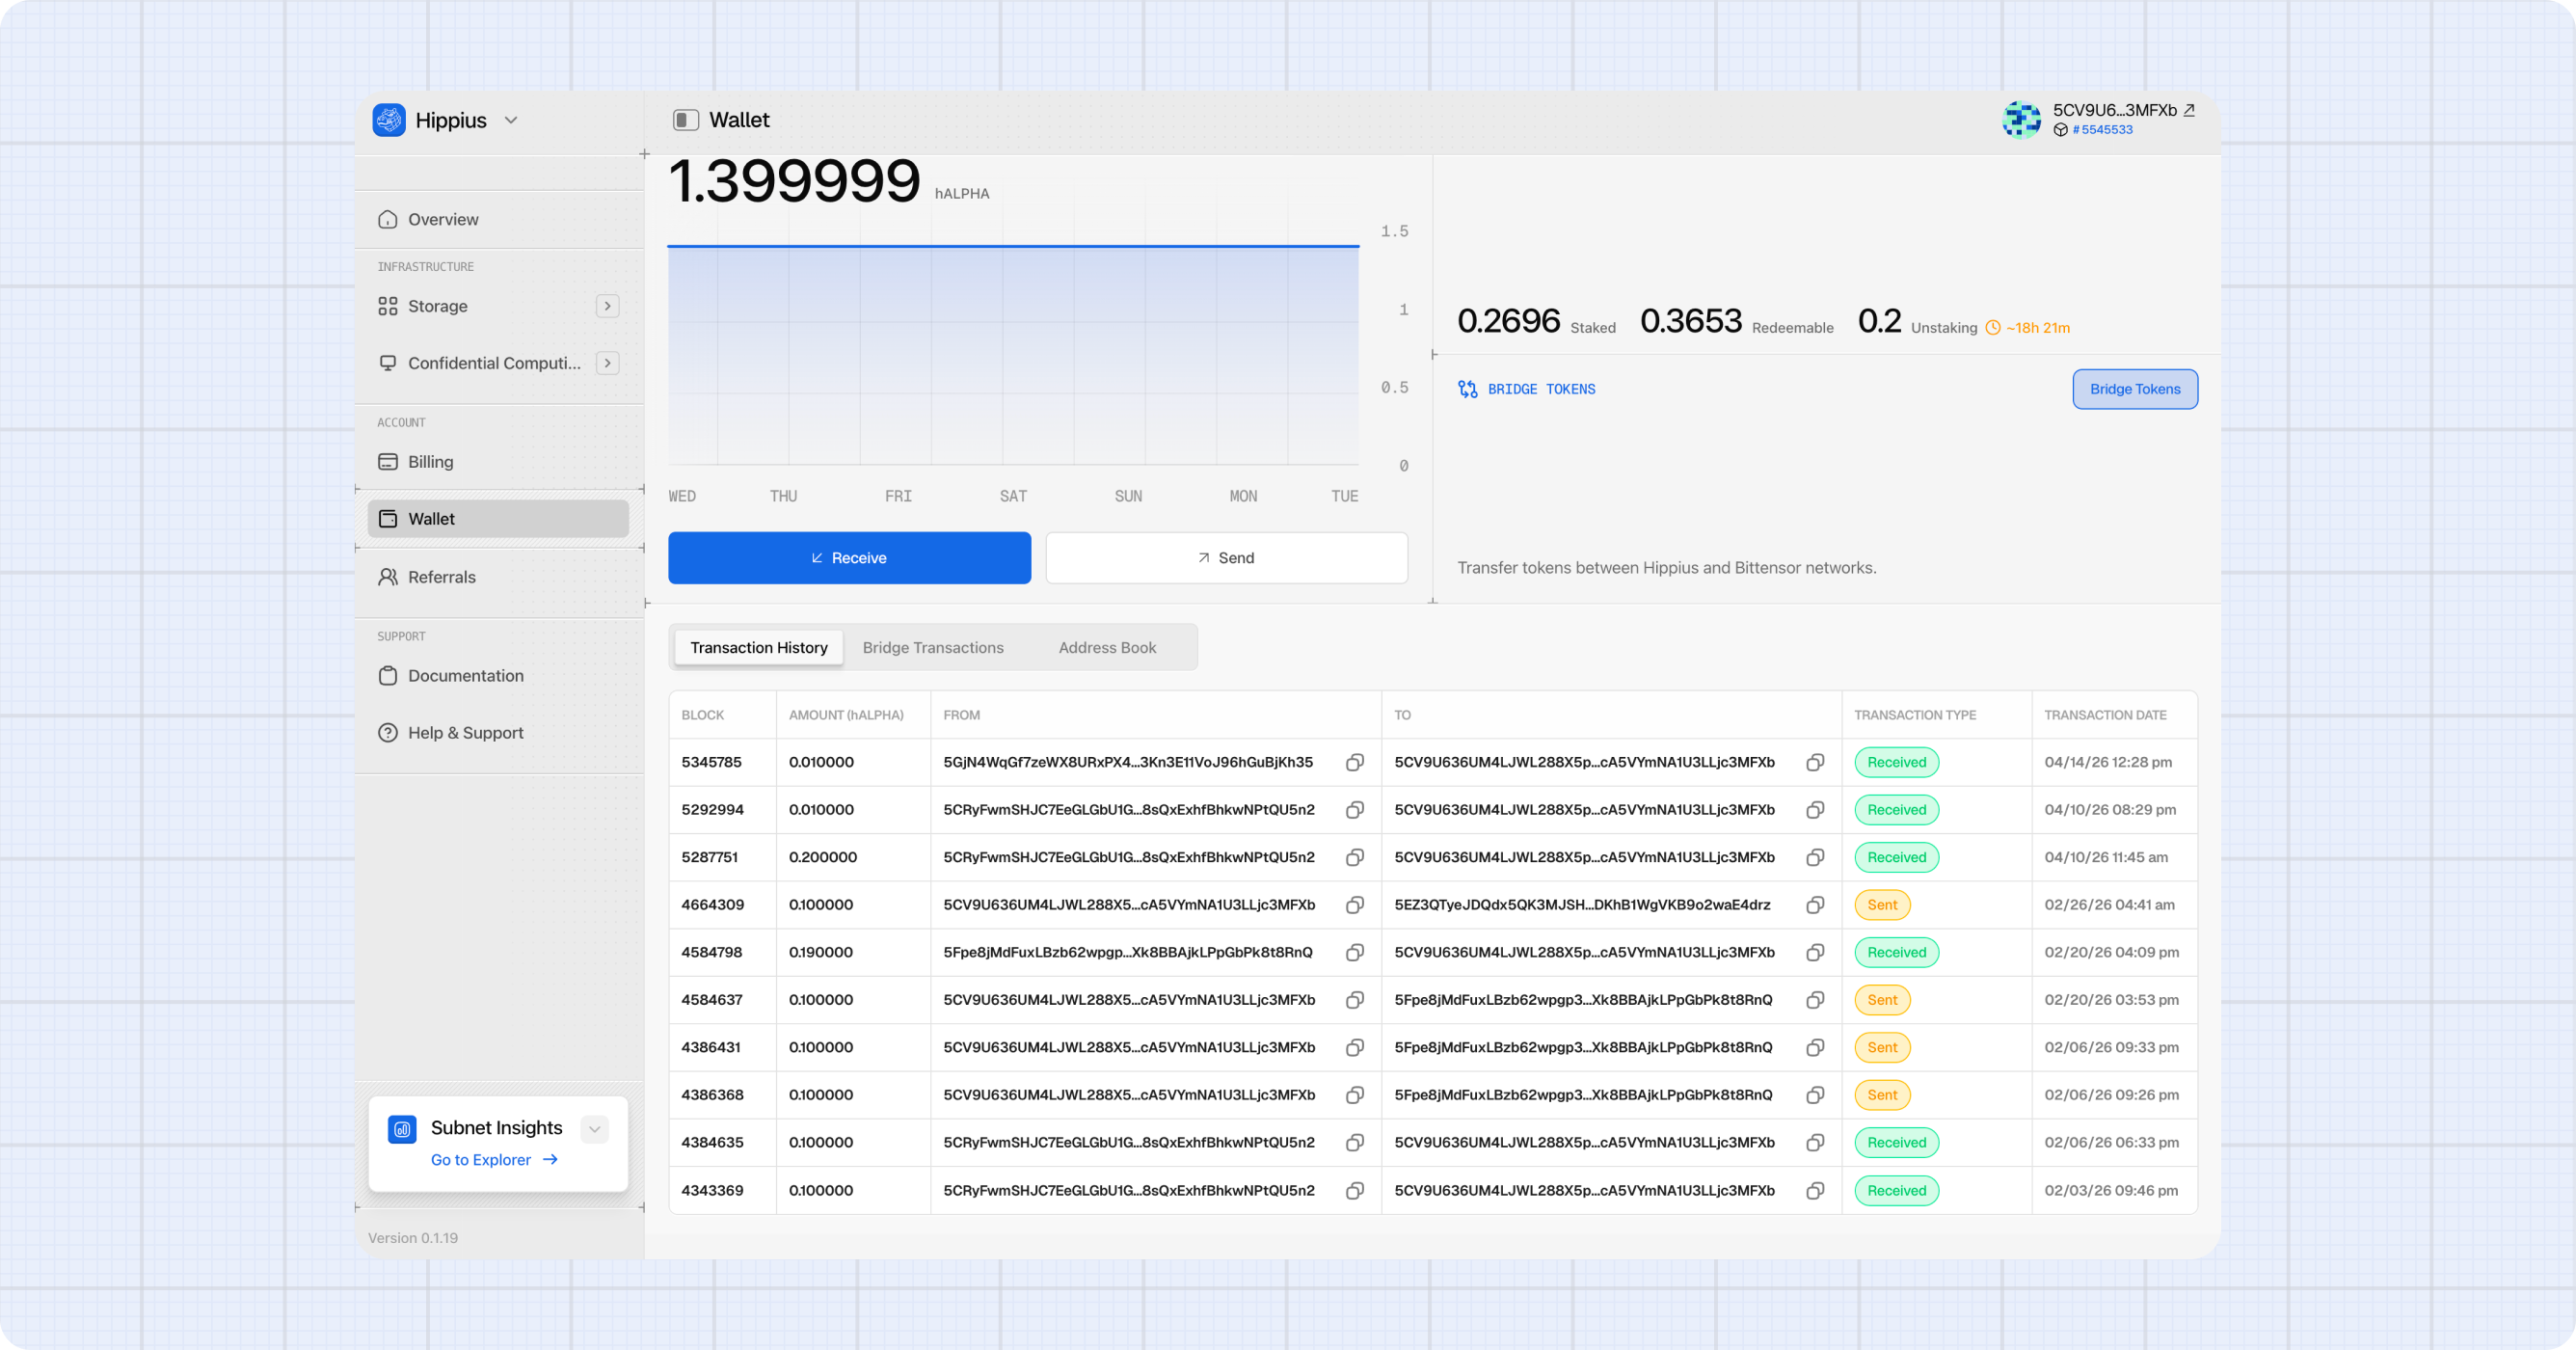The image size is (2576, 1350).
Task: Copy From address in block 4584798 row
Action: tap(1355, 952)
